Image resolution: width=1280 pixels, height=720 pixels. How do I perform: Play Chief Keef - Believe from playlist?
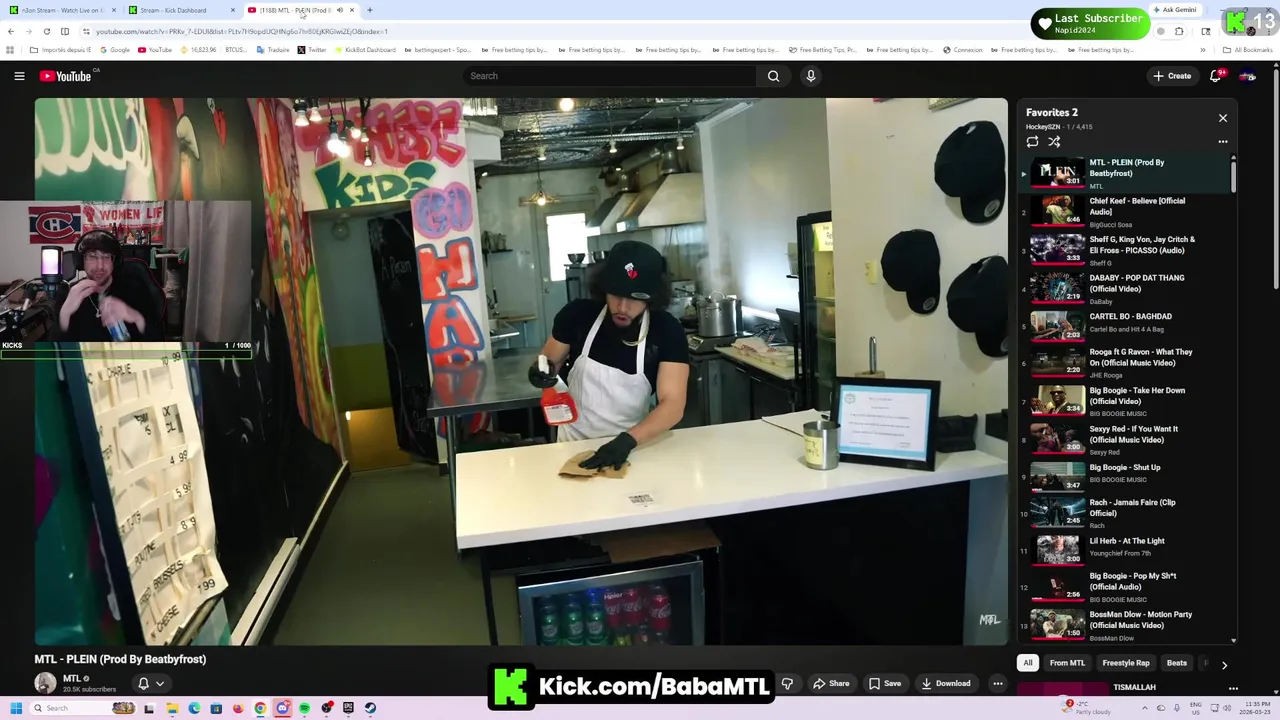[1125, 211]
